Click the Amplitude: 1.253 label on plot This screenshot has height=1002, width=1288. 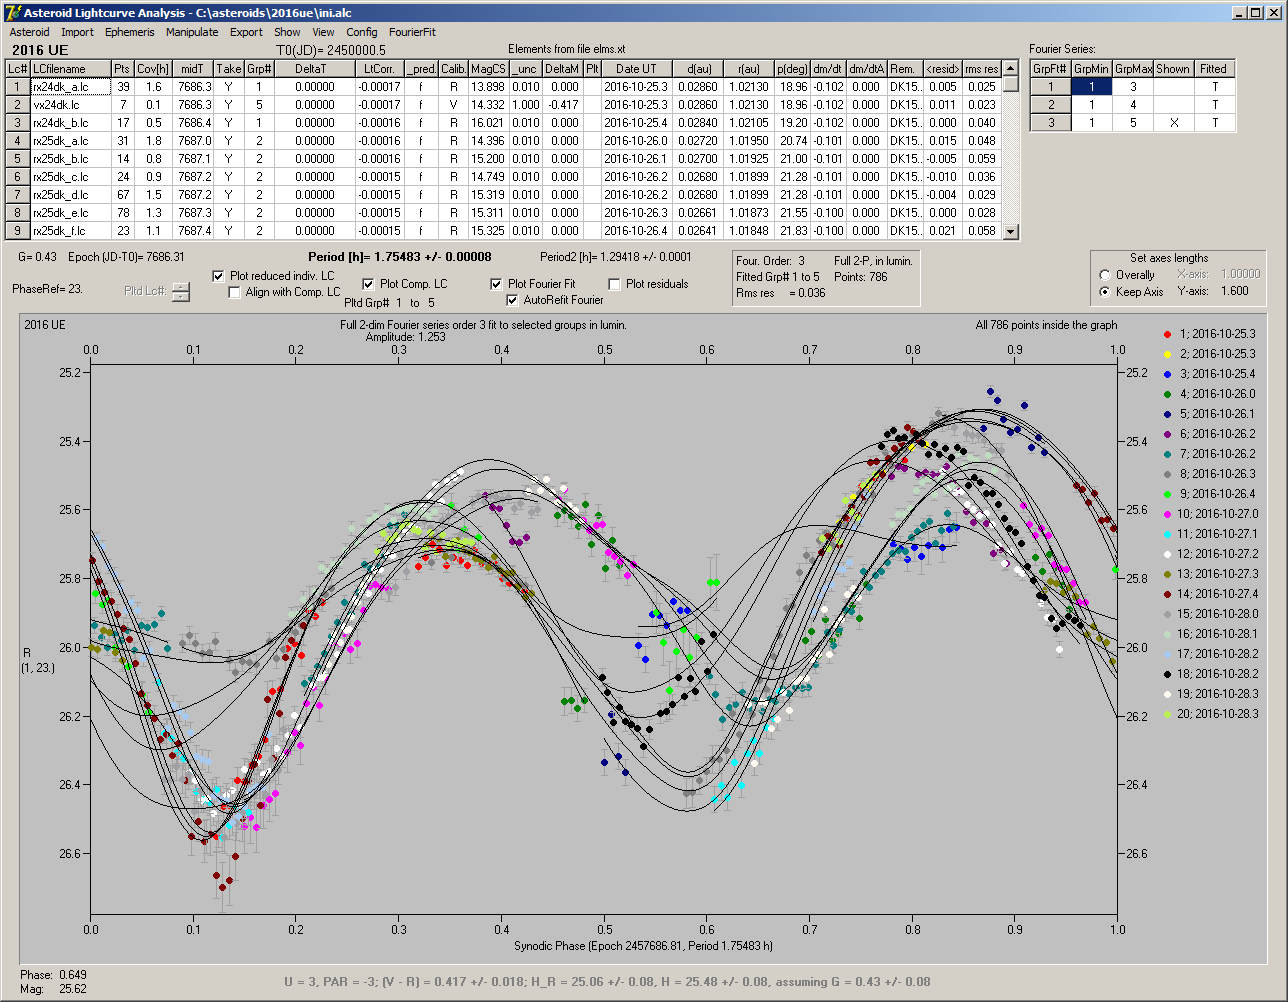tap(406, 337)
